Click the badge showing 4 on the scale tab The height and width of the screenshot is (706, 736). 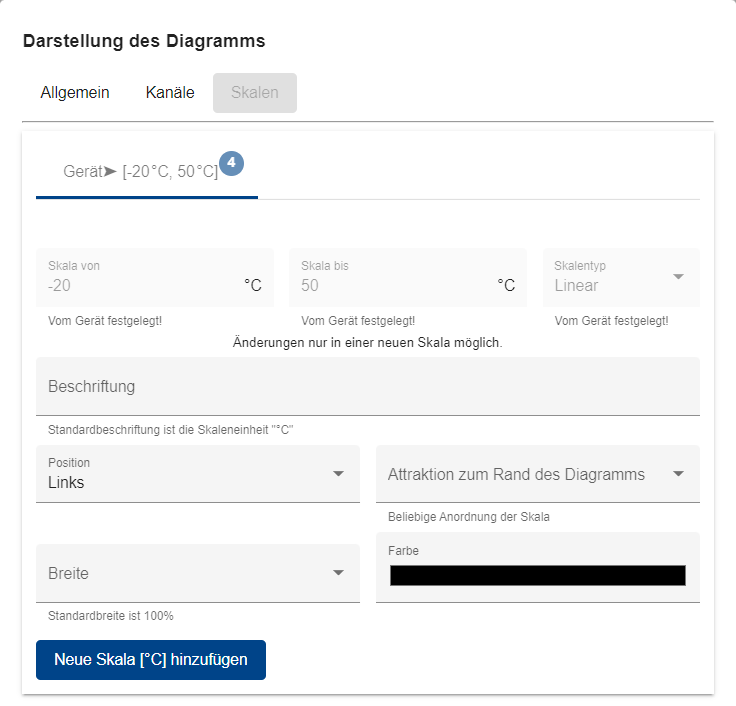pyautogui.click(x=231, y=163)
